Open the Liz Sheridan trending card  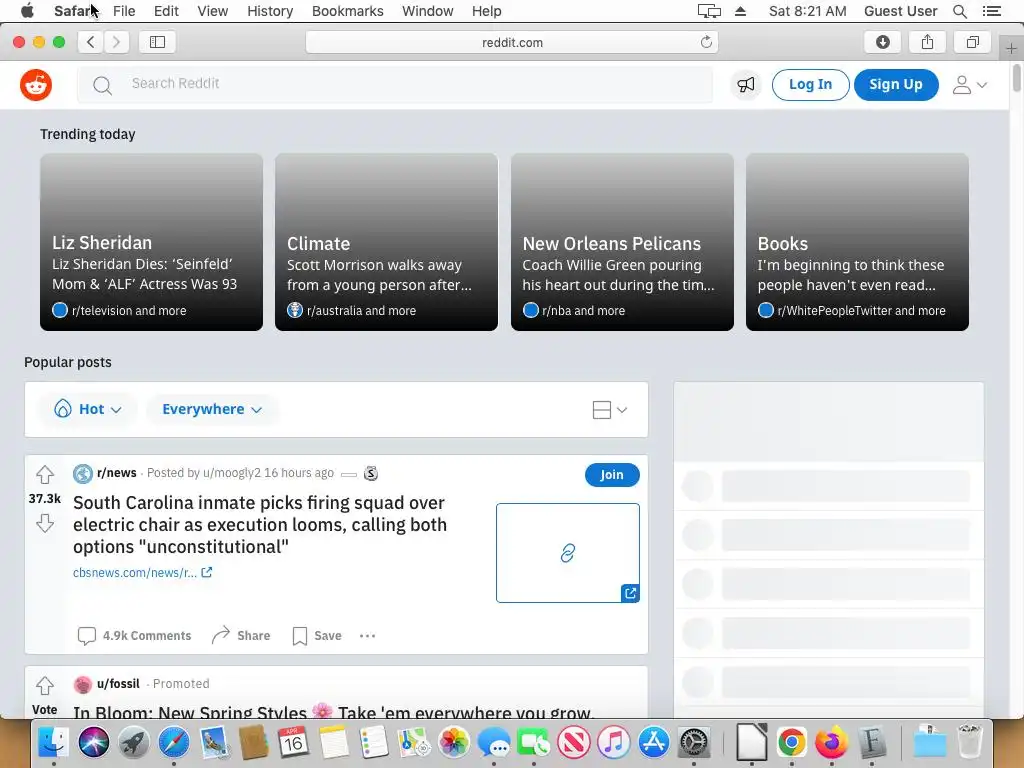pos(152,242)
